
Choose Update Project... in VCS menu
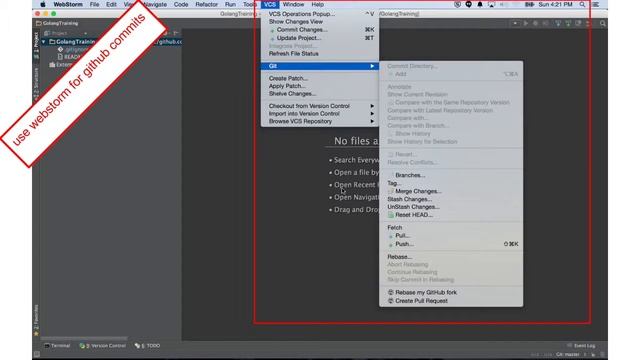click(x=320, y=38)
